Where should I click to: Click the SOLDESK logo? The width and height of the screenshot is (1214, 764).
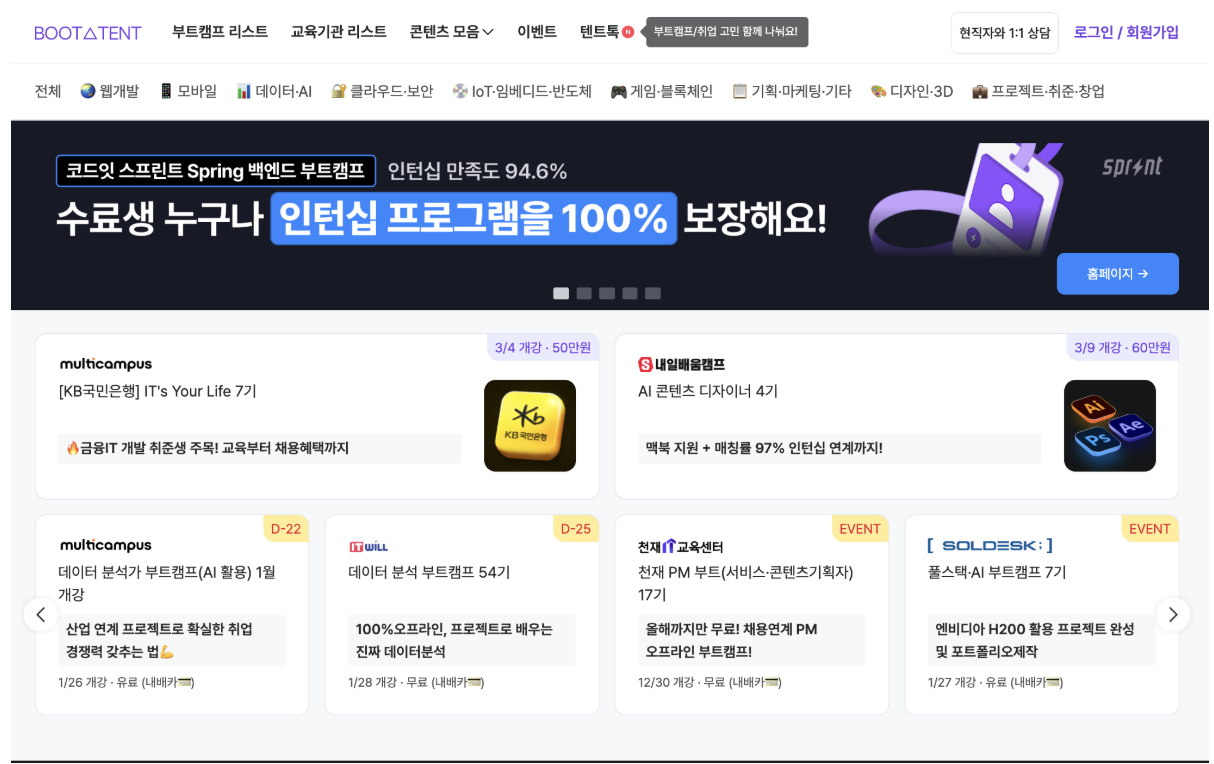point(990,545)
